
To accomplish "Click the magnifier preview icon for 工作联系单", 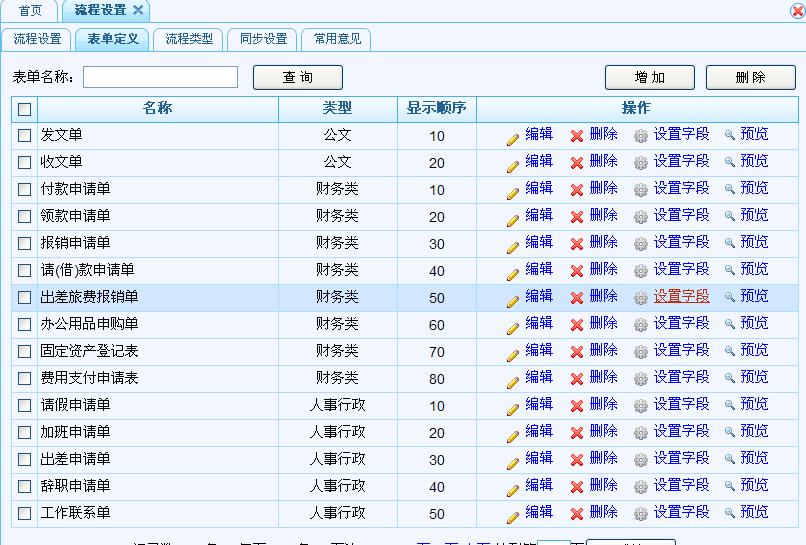I will pos(730,513).
